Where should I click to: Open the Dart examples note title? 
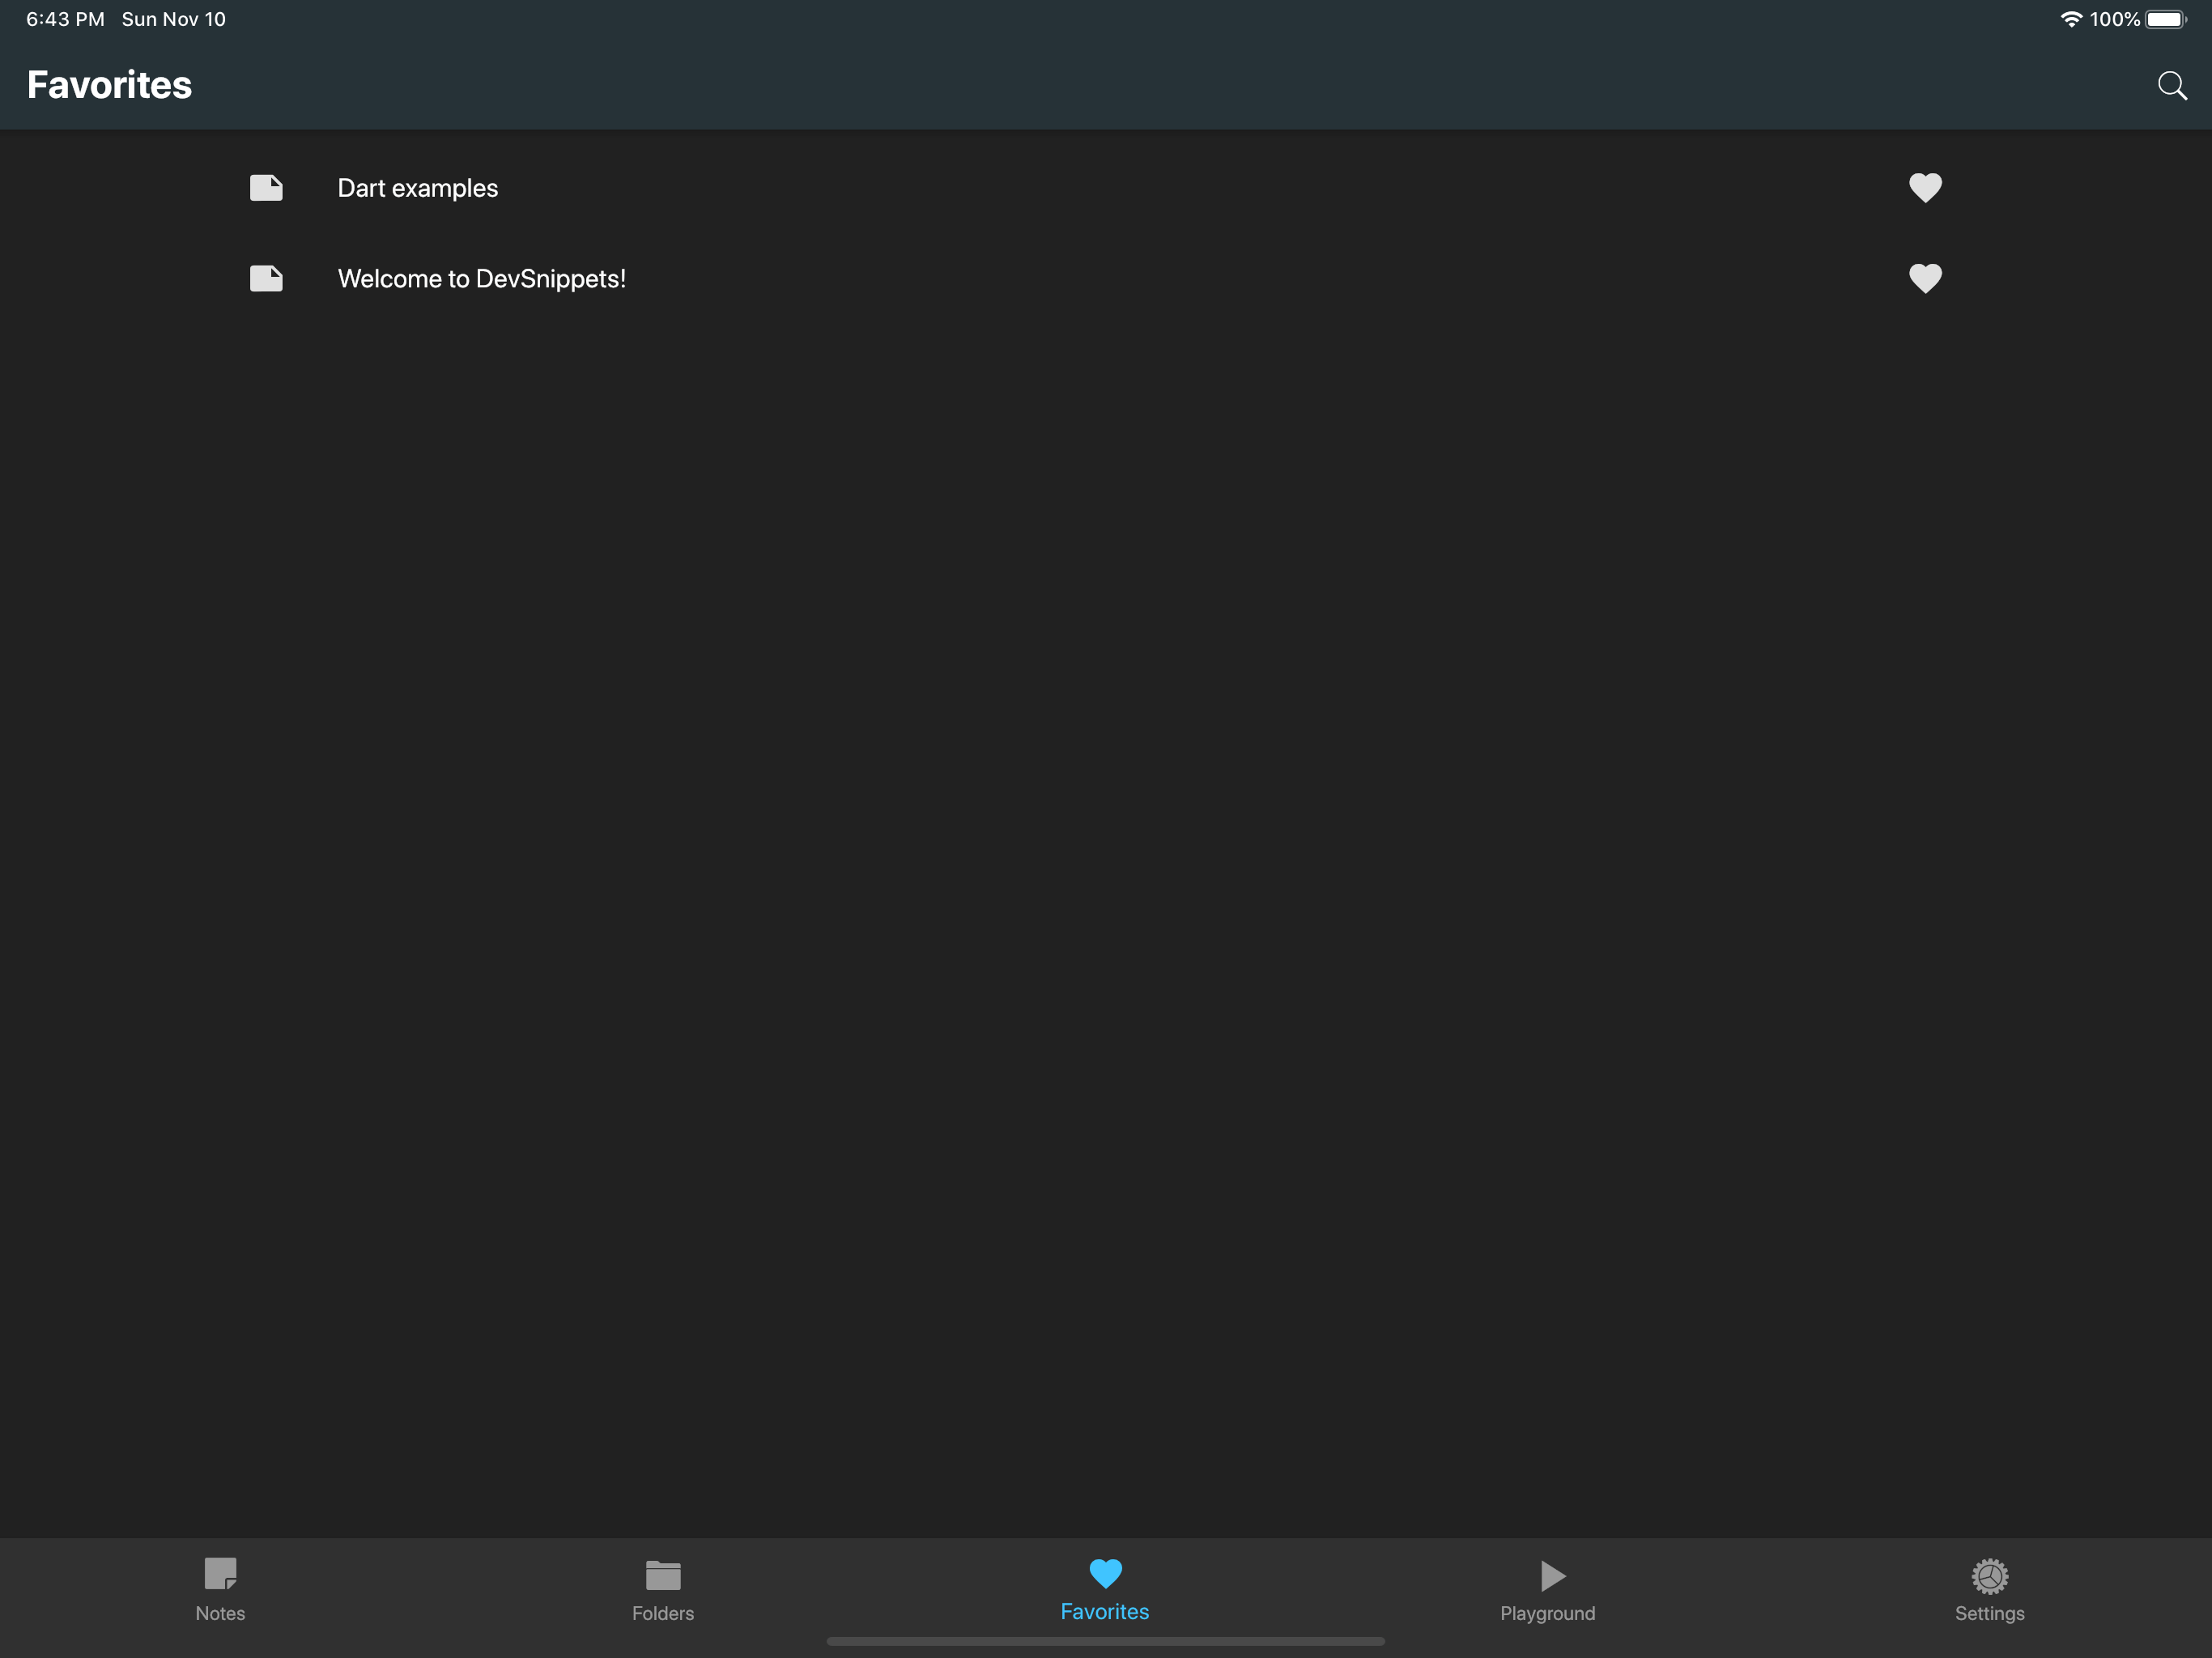pyautogui.click(x=417, y=188)
